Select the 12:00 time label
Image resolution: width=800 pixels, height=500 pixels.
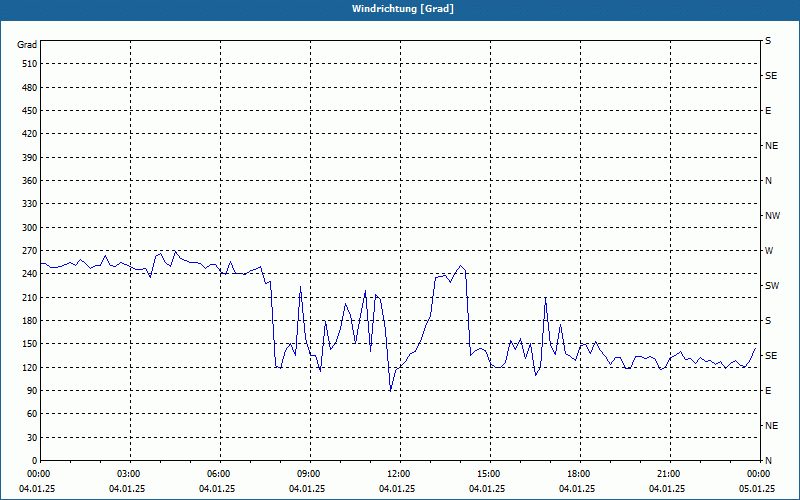[x=397, y=474]
